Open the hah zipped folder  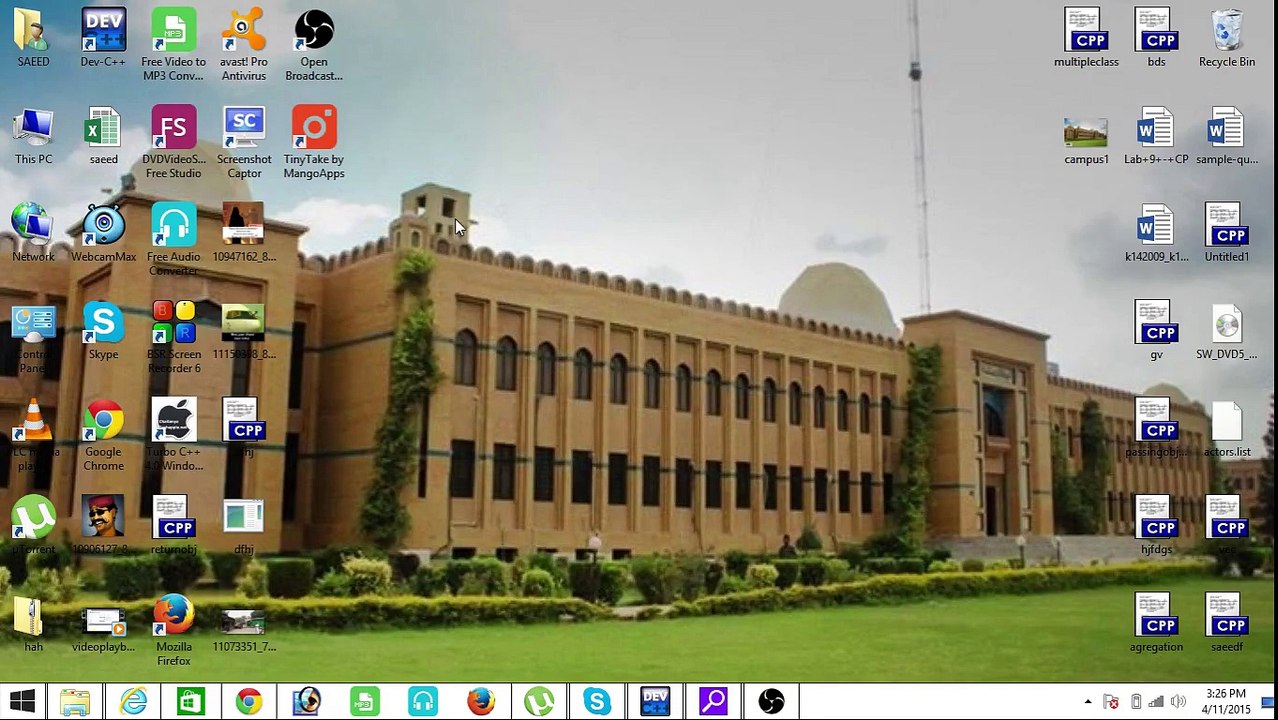click(33, 624)
